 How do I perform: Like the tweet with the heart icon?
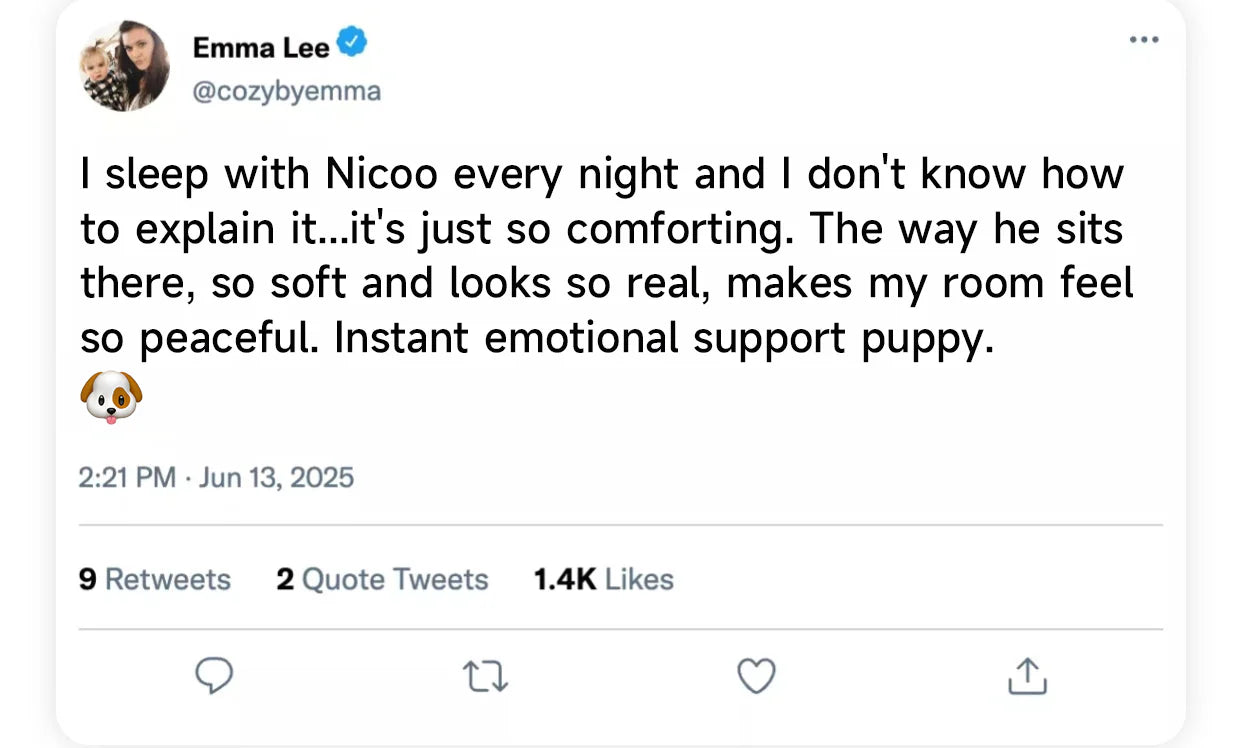(756, 677)
